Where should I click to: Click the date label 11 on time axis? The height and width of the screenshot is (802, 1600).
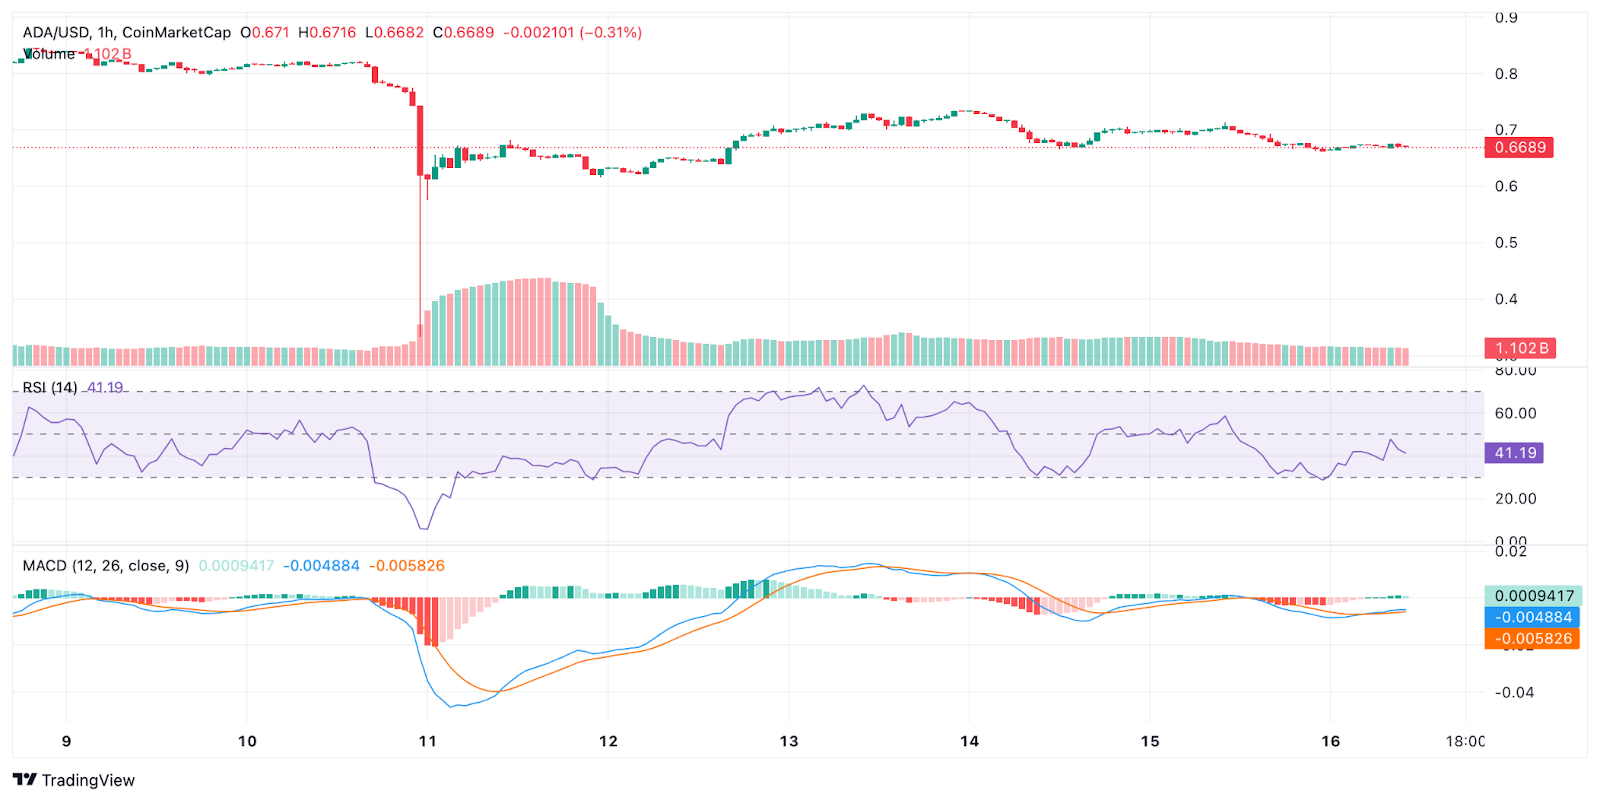[428, 741]
